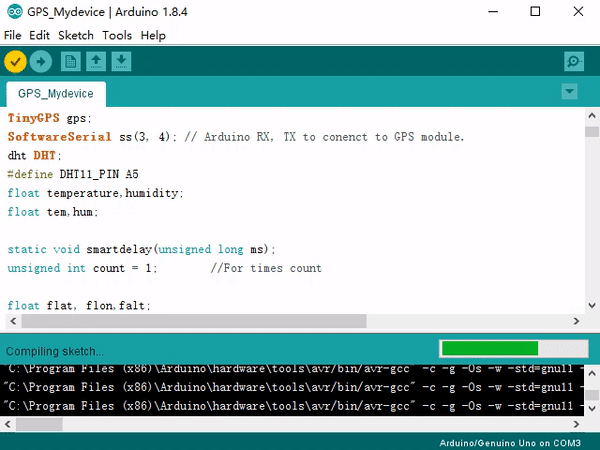Viewport: 600px width, 450px height.
Task: Click console horizontal scrollbar left arrow
Action: click(x=8, y=424)
